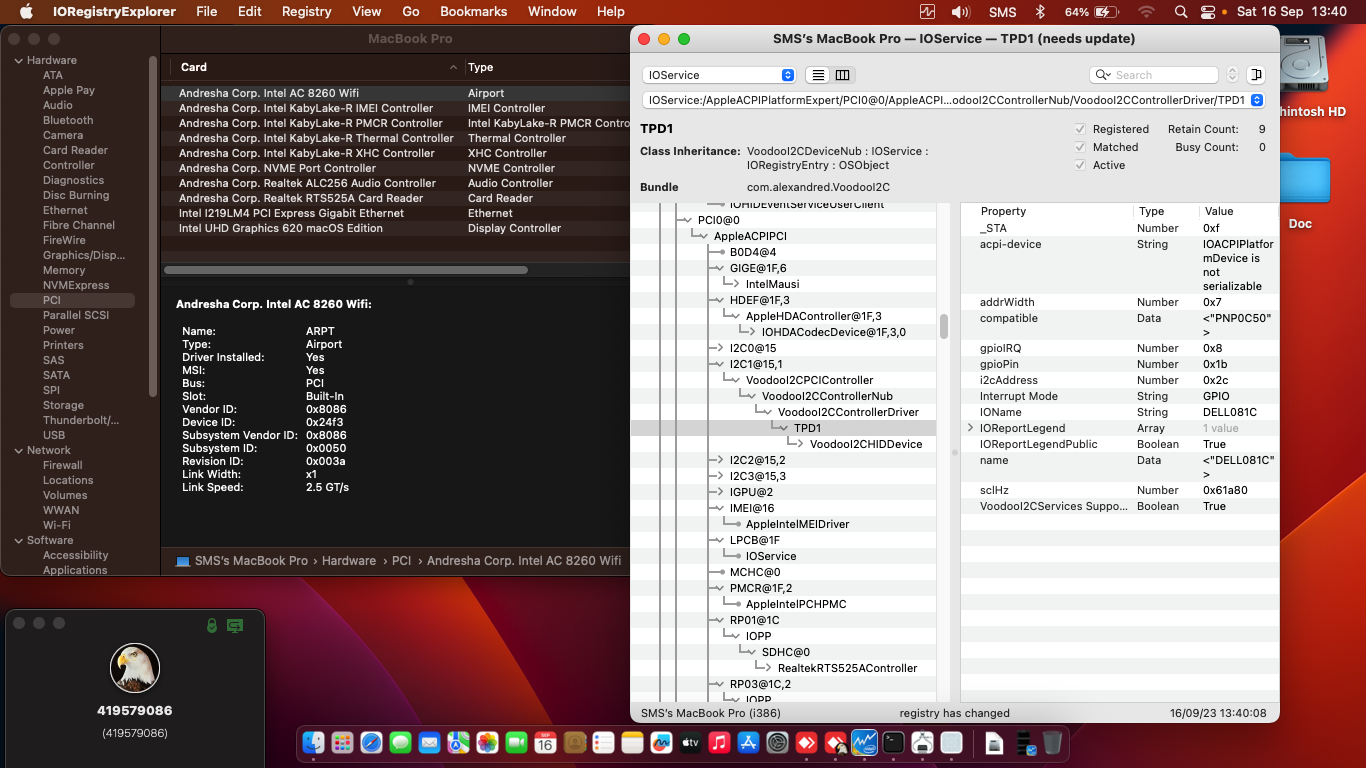Open the Bookmarks menu

click(473, 12)
